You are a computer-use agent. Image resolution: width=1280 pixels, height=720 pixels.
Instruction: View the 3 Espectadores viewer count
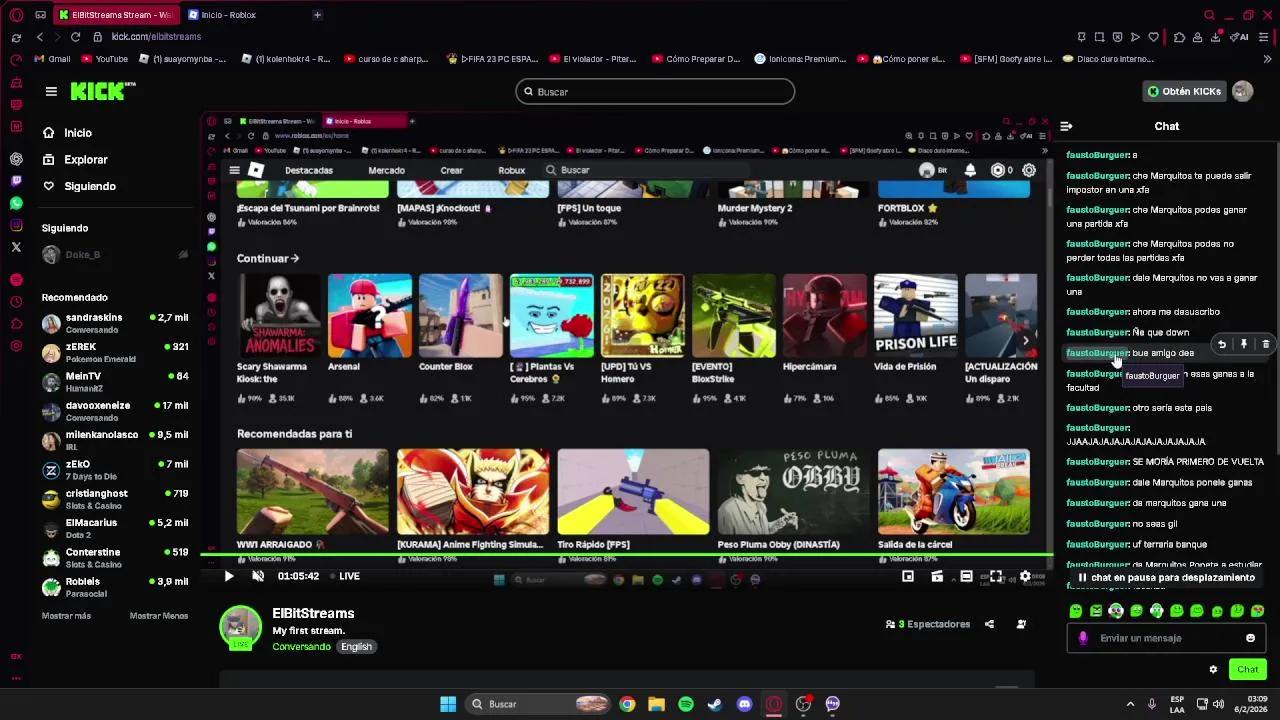tap(928, 624)
